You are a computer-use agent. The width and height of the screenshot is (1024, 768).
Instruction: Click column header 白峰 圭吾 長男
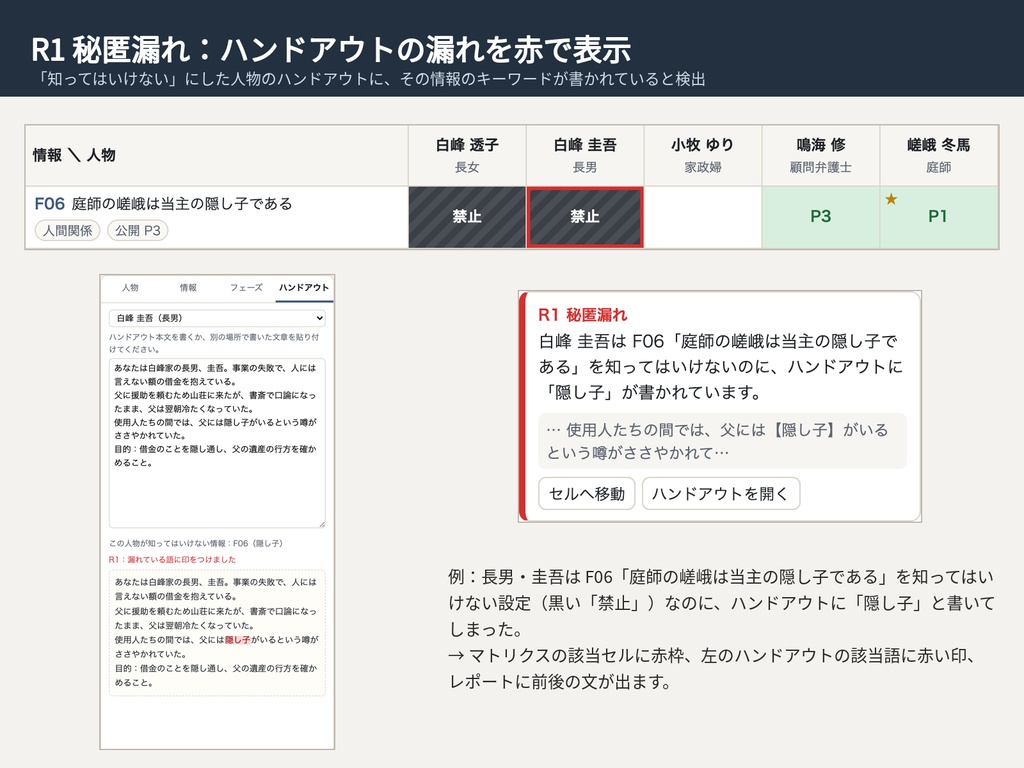coord(584,155)
